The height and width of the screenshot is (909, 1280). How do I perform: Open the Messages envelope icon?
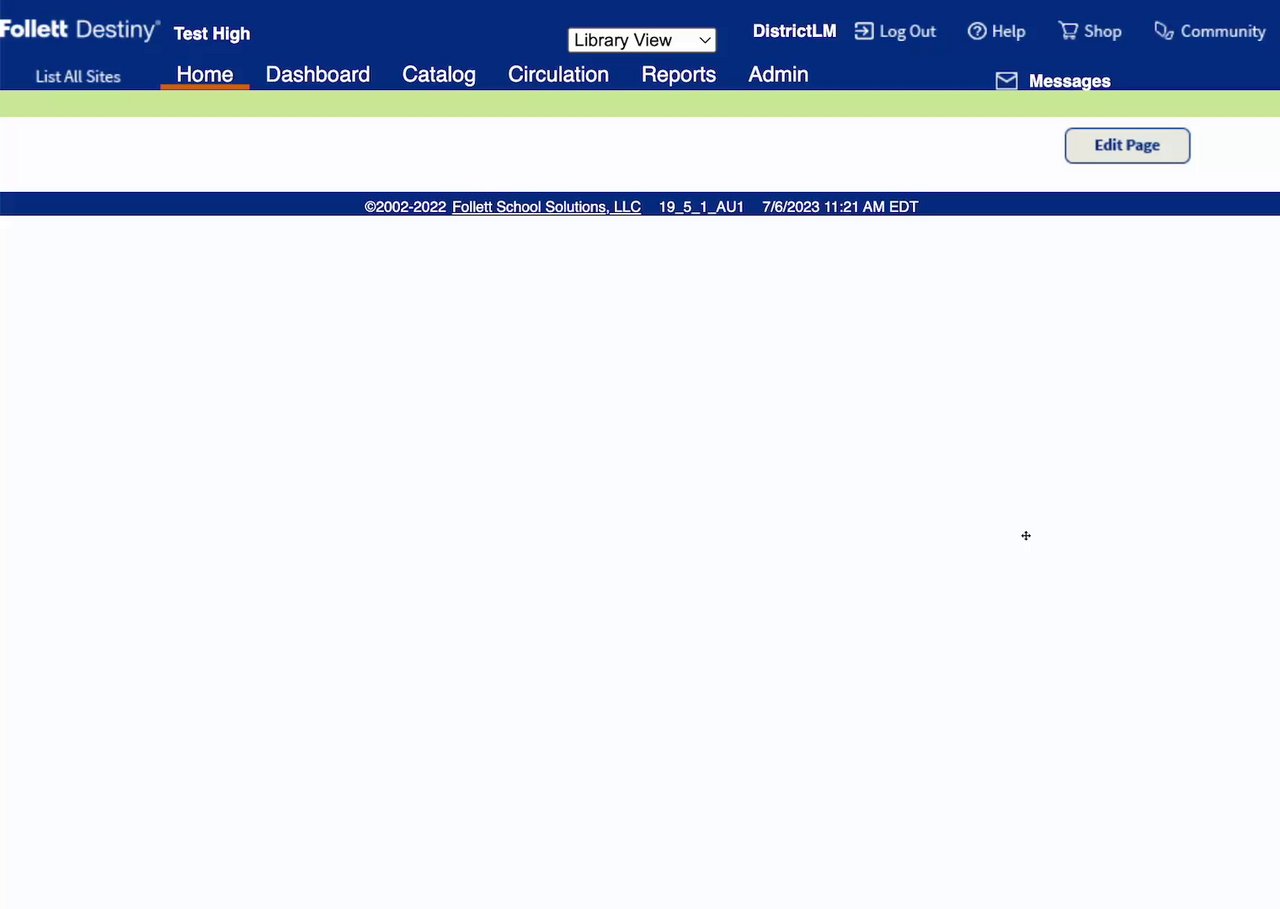[1006, 81]
